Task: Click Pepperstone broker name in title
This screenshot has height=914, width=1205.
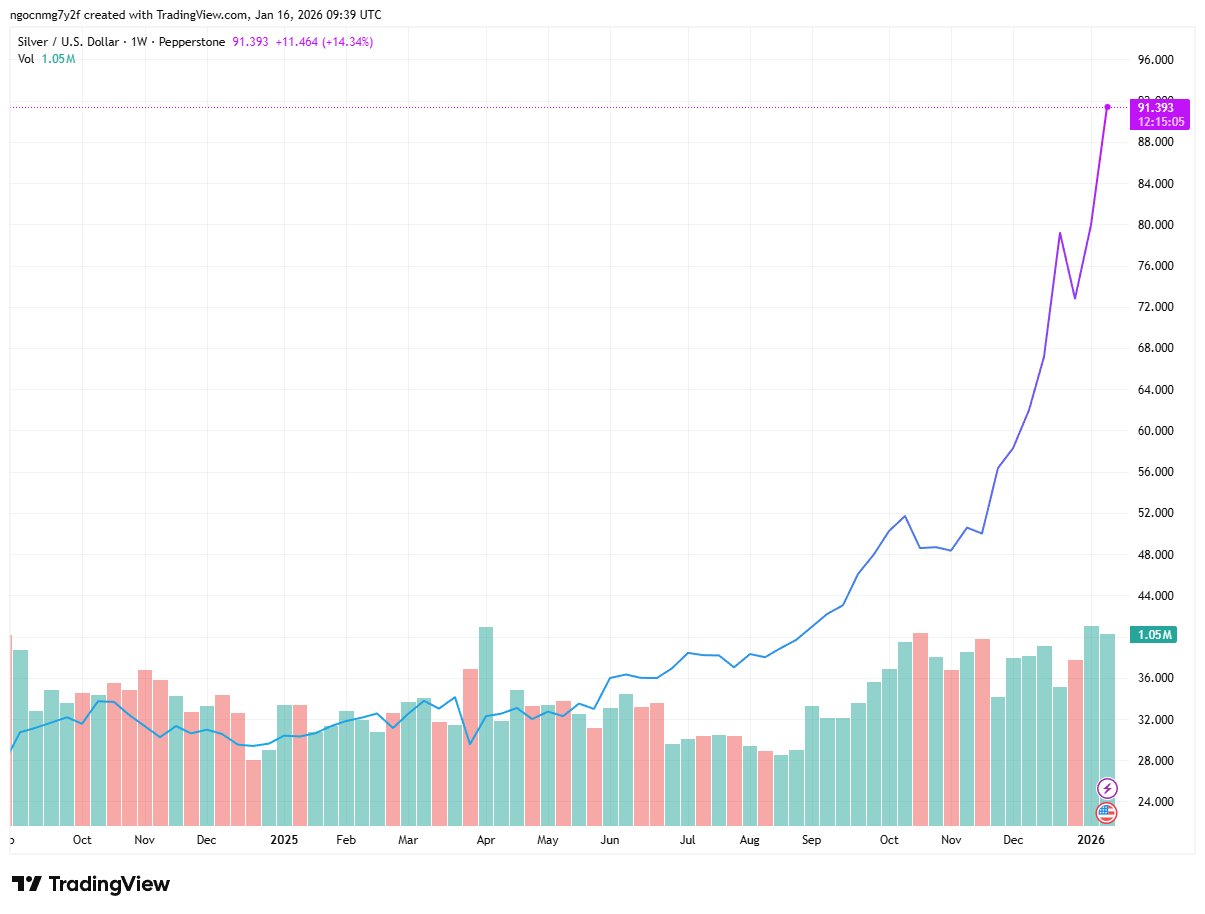Action: pos(195,42)
